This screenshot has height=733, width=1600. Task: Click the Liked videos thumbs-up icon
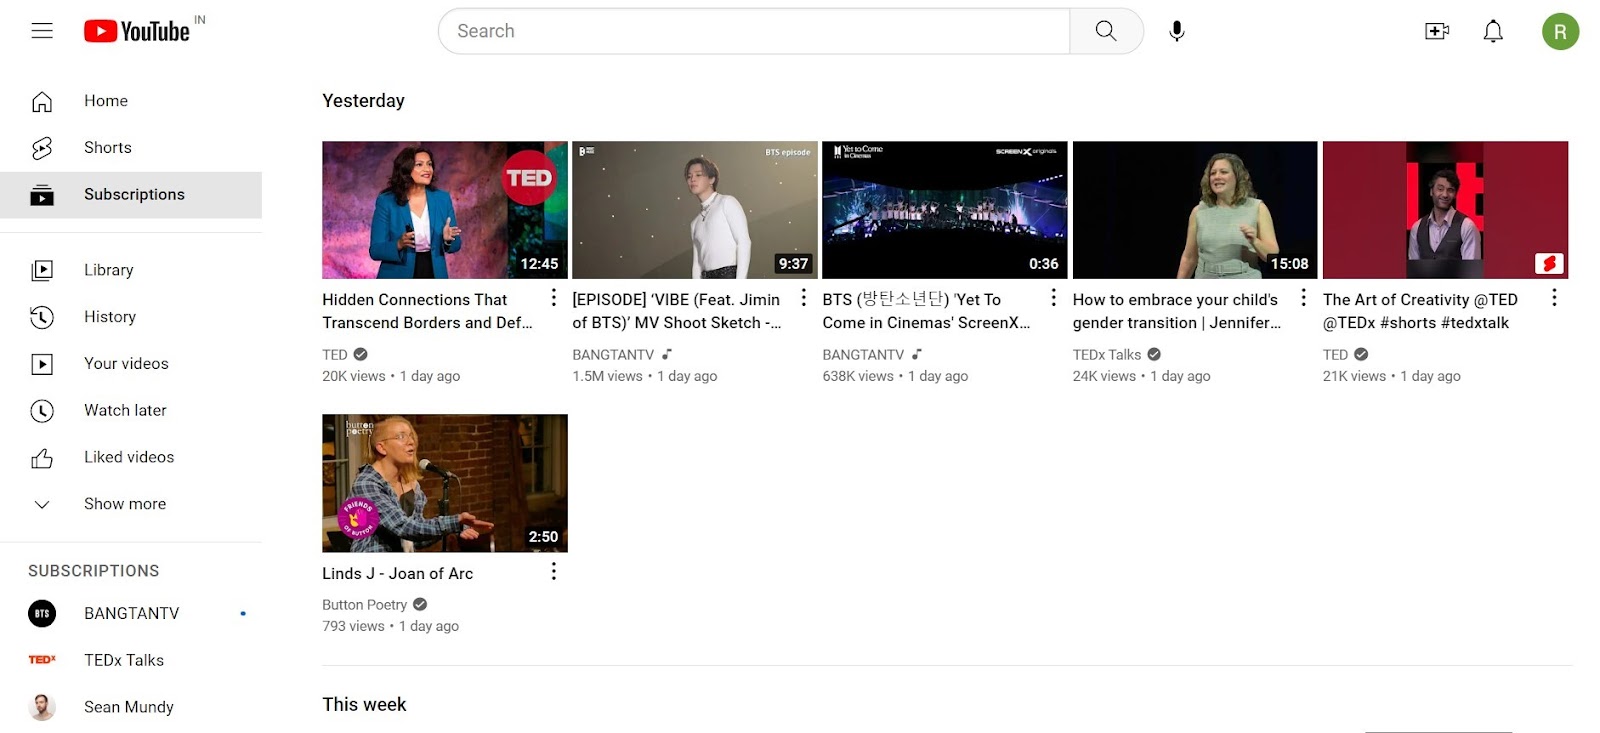42,458
